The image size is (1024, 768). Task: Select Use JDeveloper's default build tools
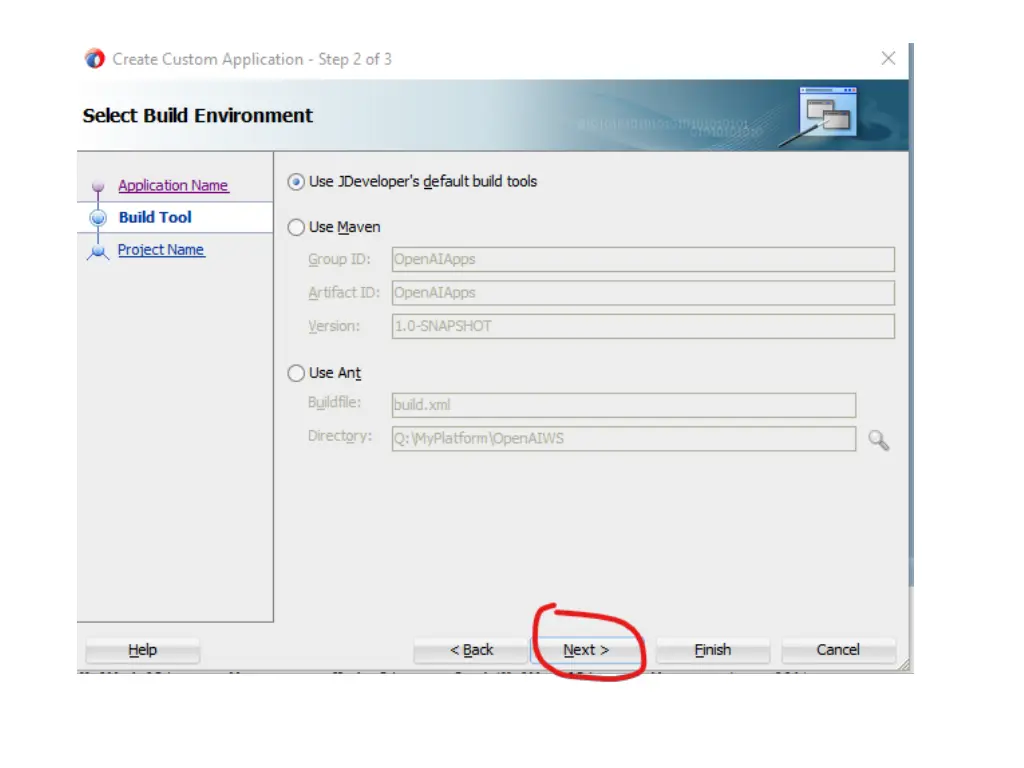pos(296,182)
